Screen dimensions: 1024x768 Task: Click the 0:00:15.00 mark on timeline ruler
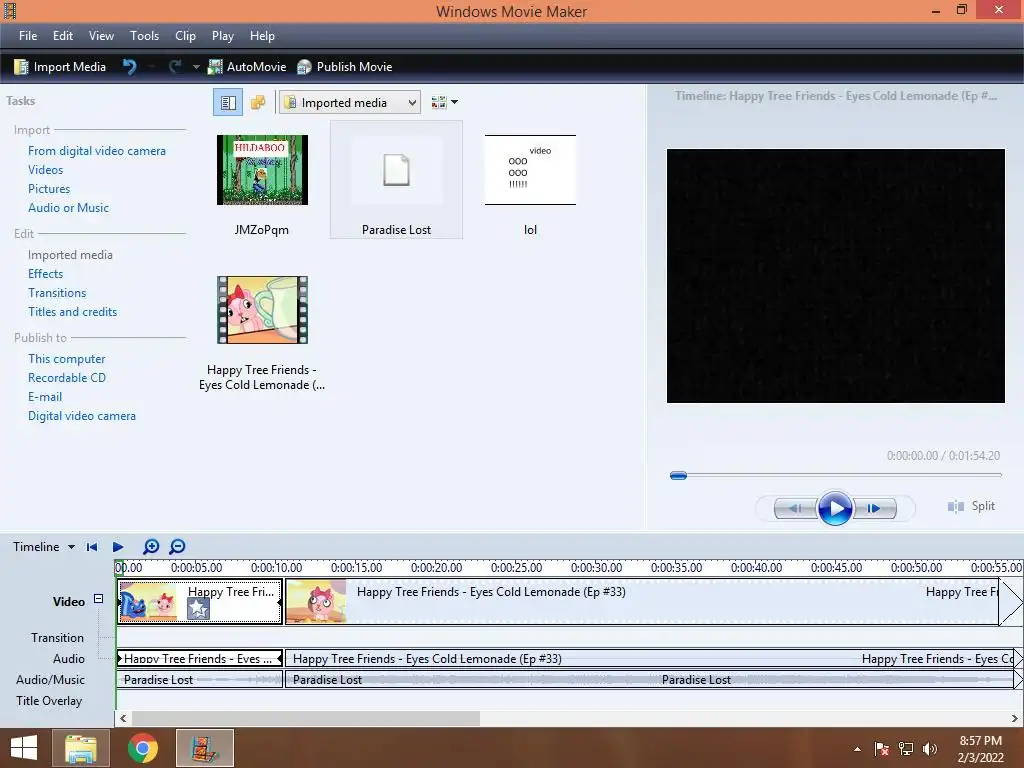click(x=357, y=568)
